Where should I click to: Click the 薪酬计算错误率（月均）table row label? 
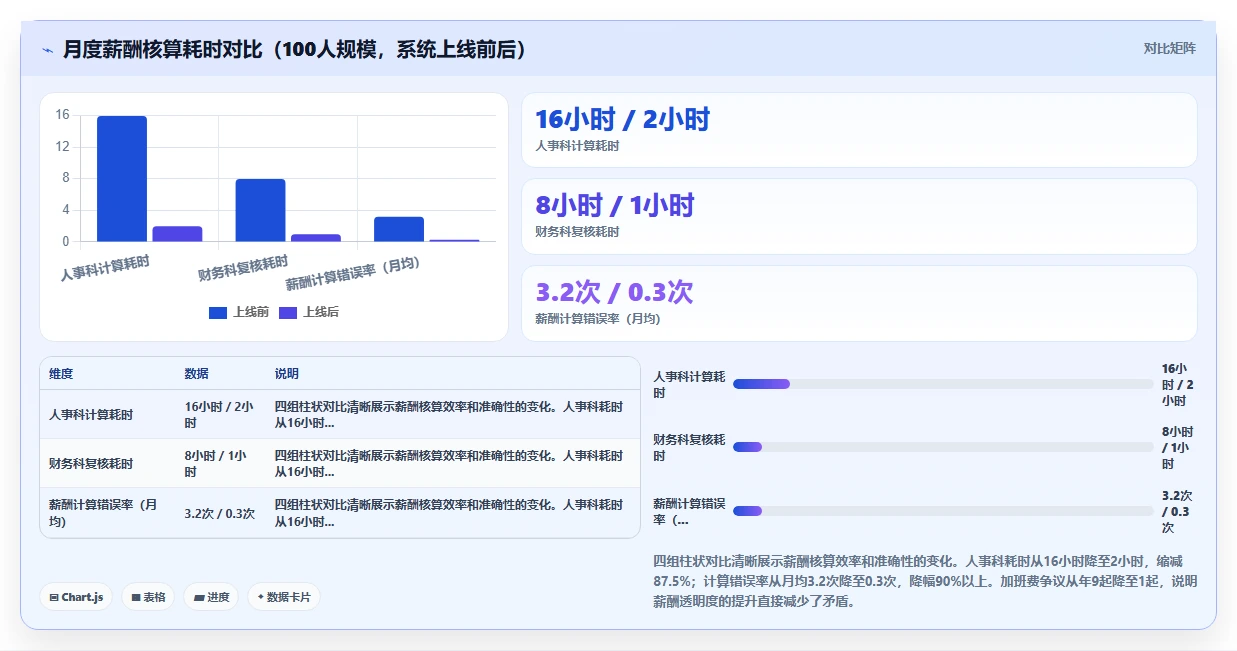(103, 513)
